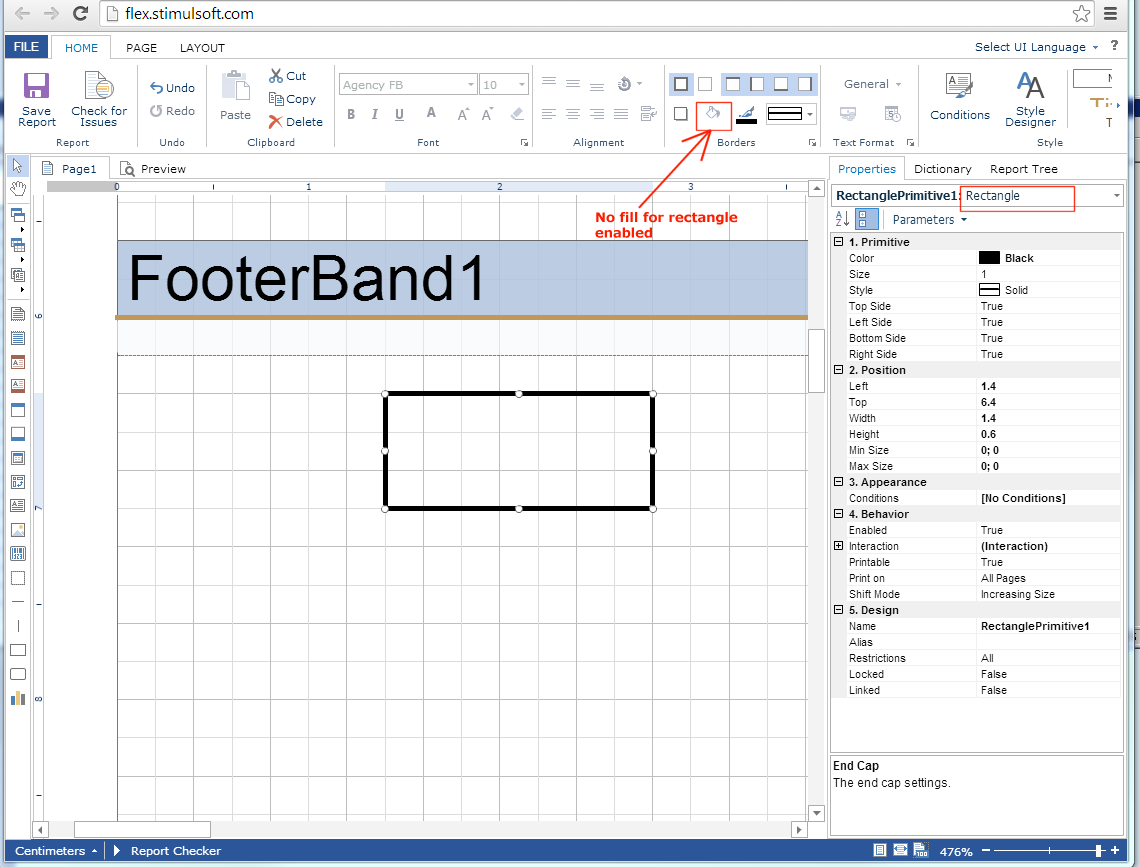Align text left in Alignment group
1140x867 pixels.
[x=549, y=114]
